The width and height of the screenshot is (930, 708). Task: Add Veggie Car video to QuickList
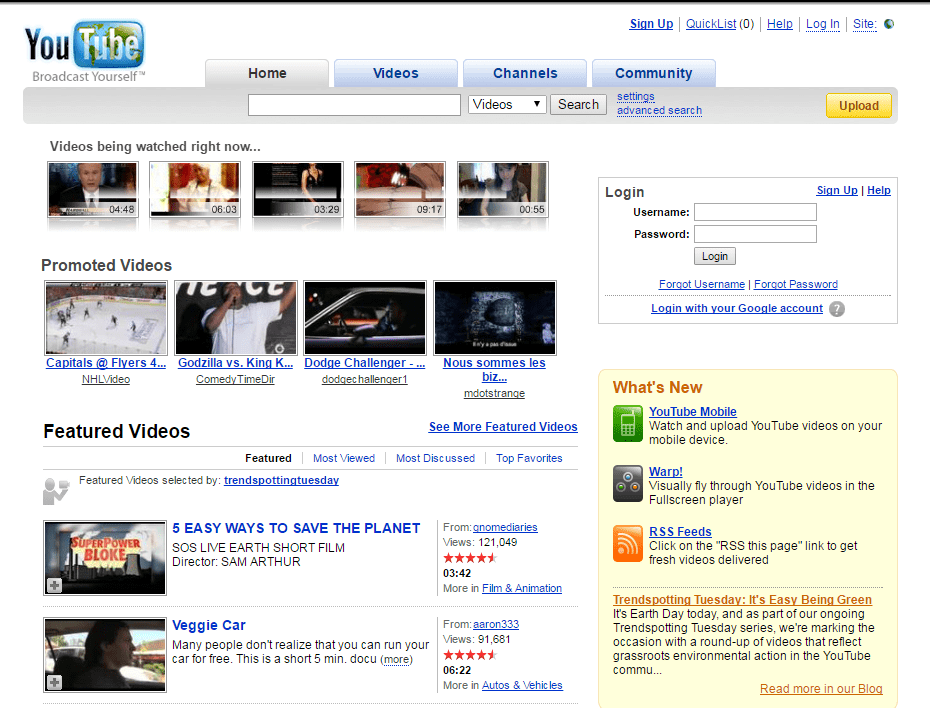[x=55, y=683]
